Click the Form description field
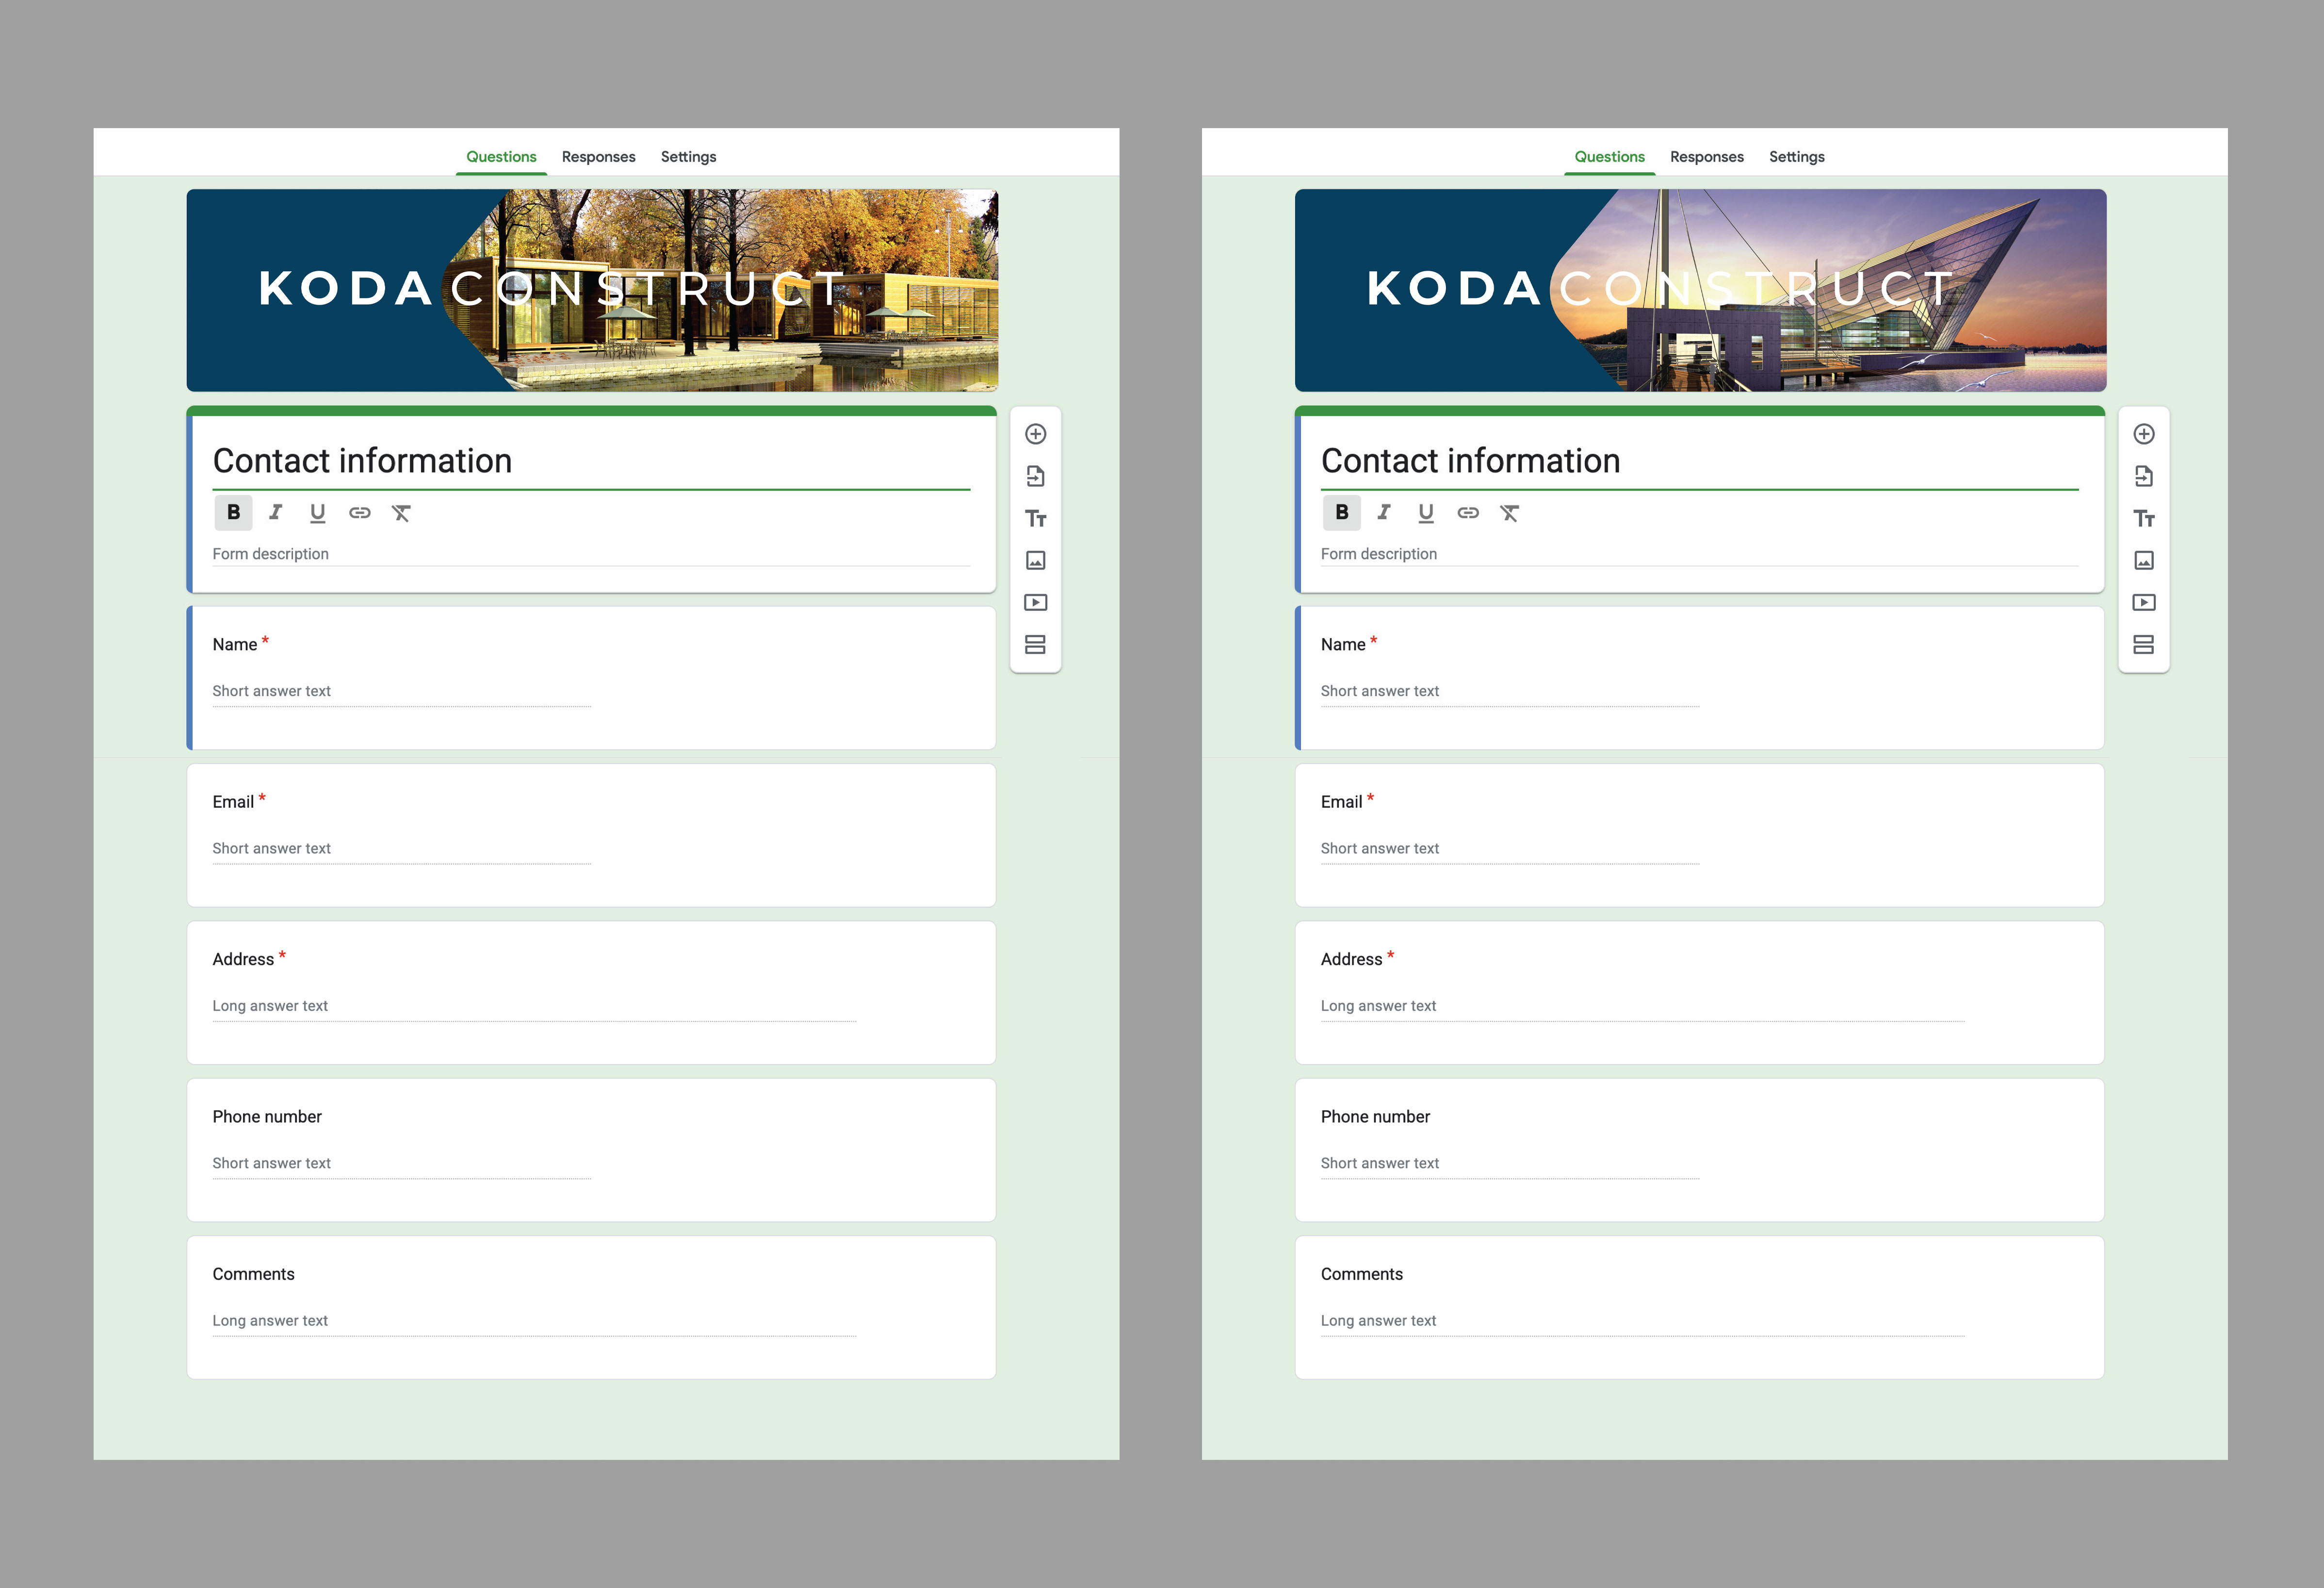Screen dimensions: 2324x1588 (590, 554)
